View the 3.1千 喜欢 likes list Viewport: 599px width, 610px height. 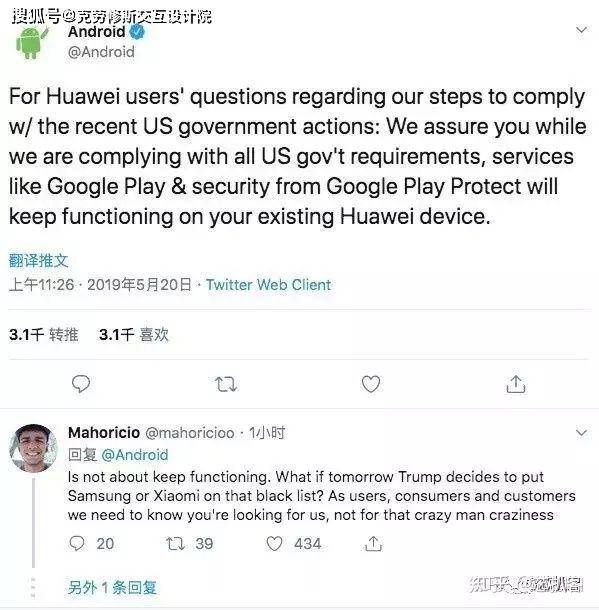point(134,335)
